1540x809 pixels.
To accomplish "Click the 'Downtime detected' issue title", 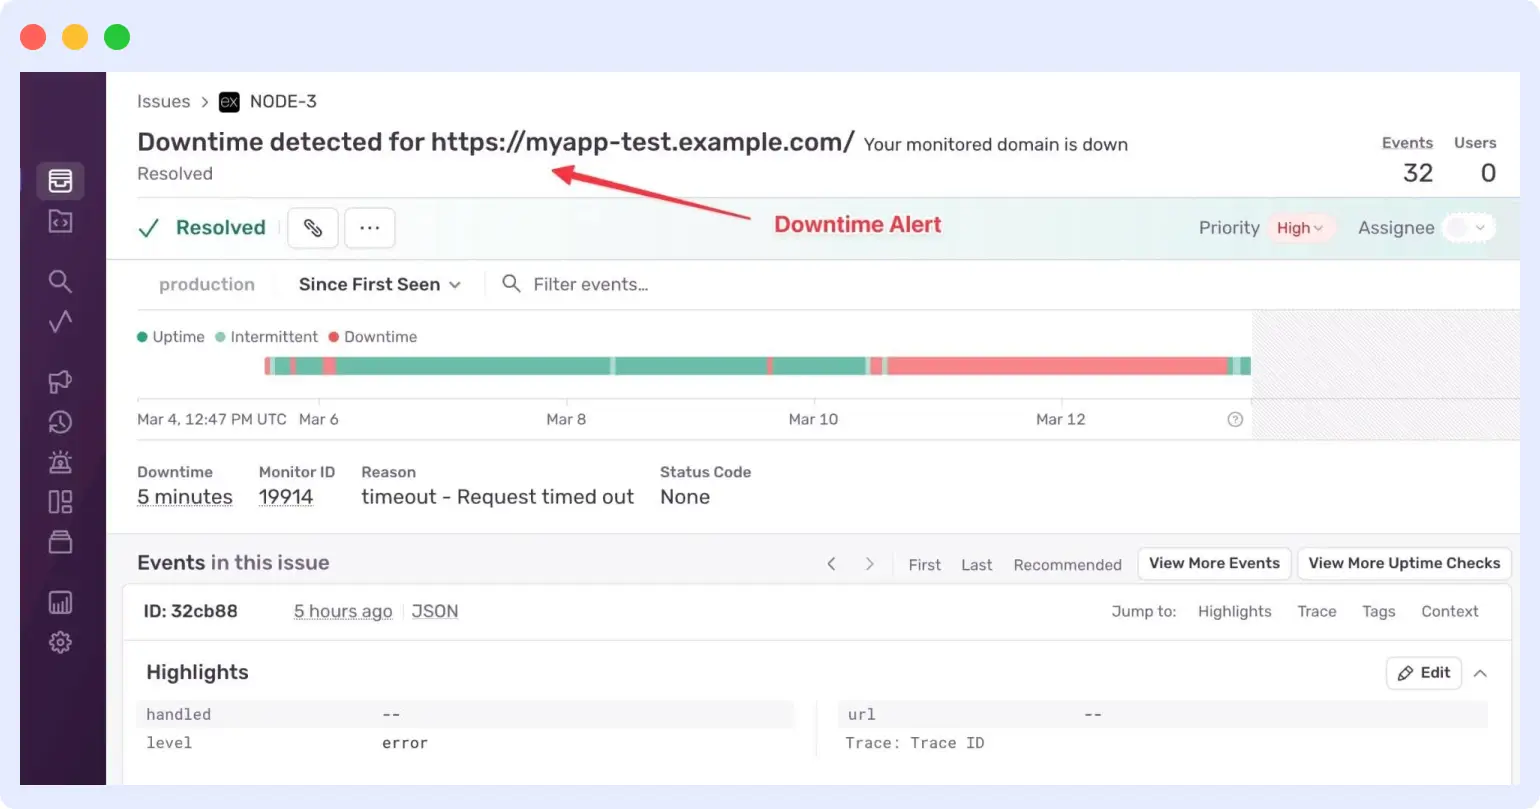I will [495, 142].
